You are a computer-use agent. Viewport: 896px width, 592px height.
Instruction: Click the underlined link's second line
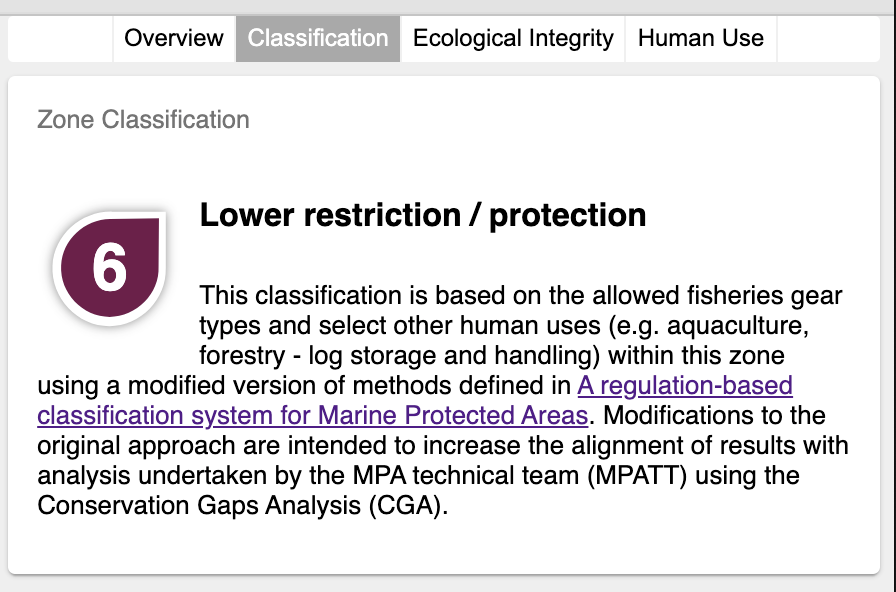tap(300, 414)
